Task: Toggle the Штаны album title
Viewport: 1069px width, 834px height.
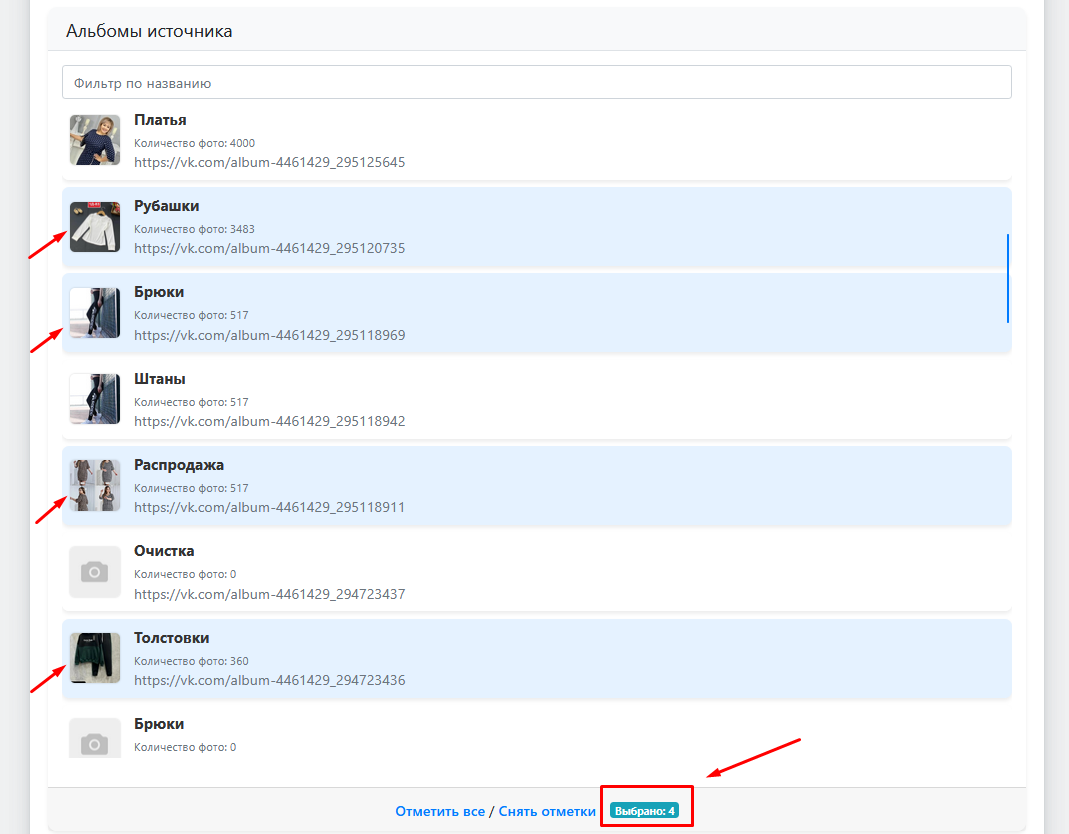Action: pos(159,379)
